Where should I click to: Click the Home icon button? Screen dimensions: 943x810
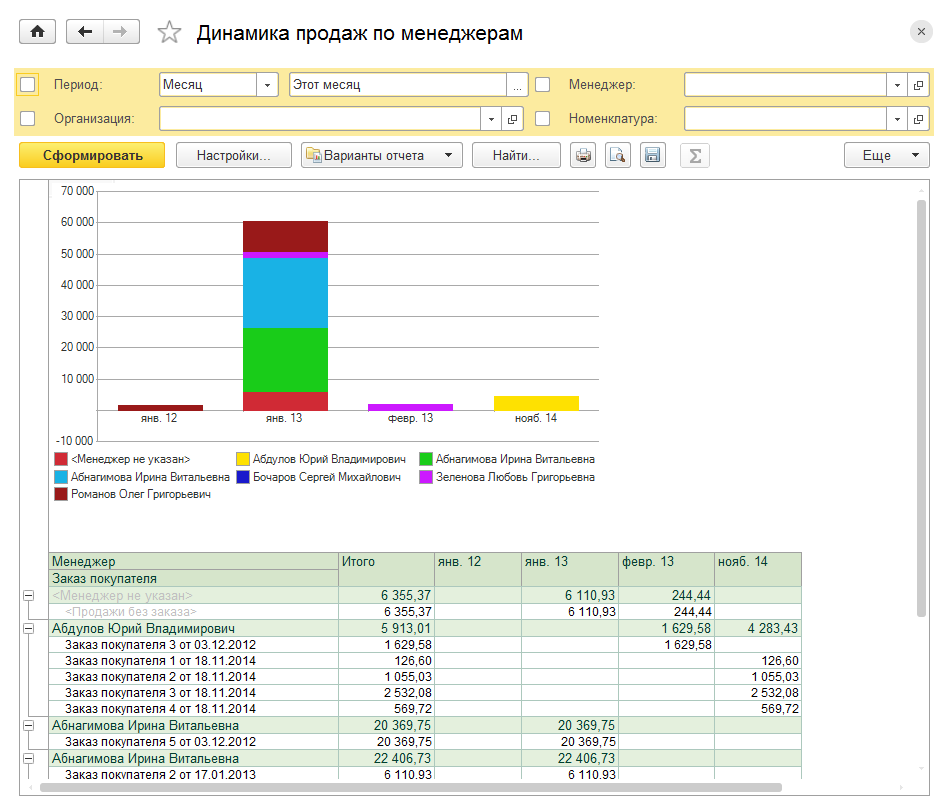tap(38, 32)
